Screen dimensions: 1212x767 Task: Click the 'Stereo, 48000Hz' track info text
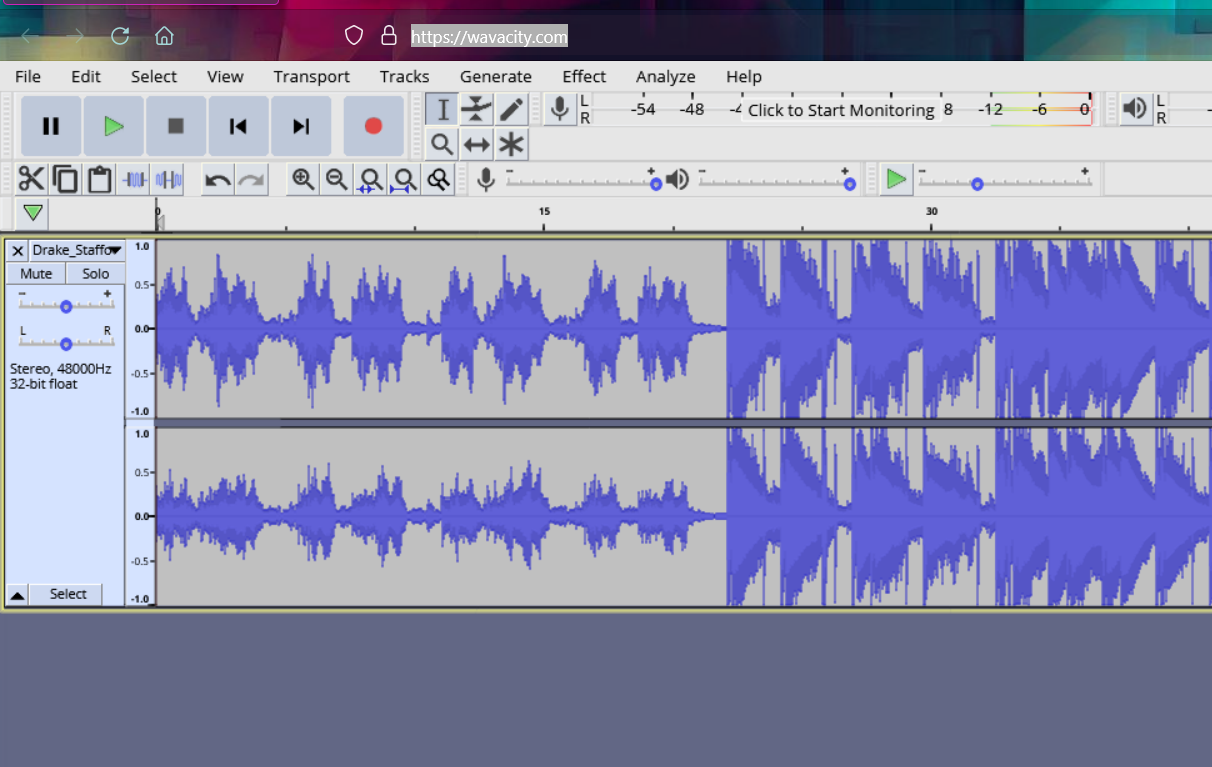[x=60, y=368]
